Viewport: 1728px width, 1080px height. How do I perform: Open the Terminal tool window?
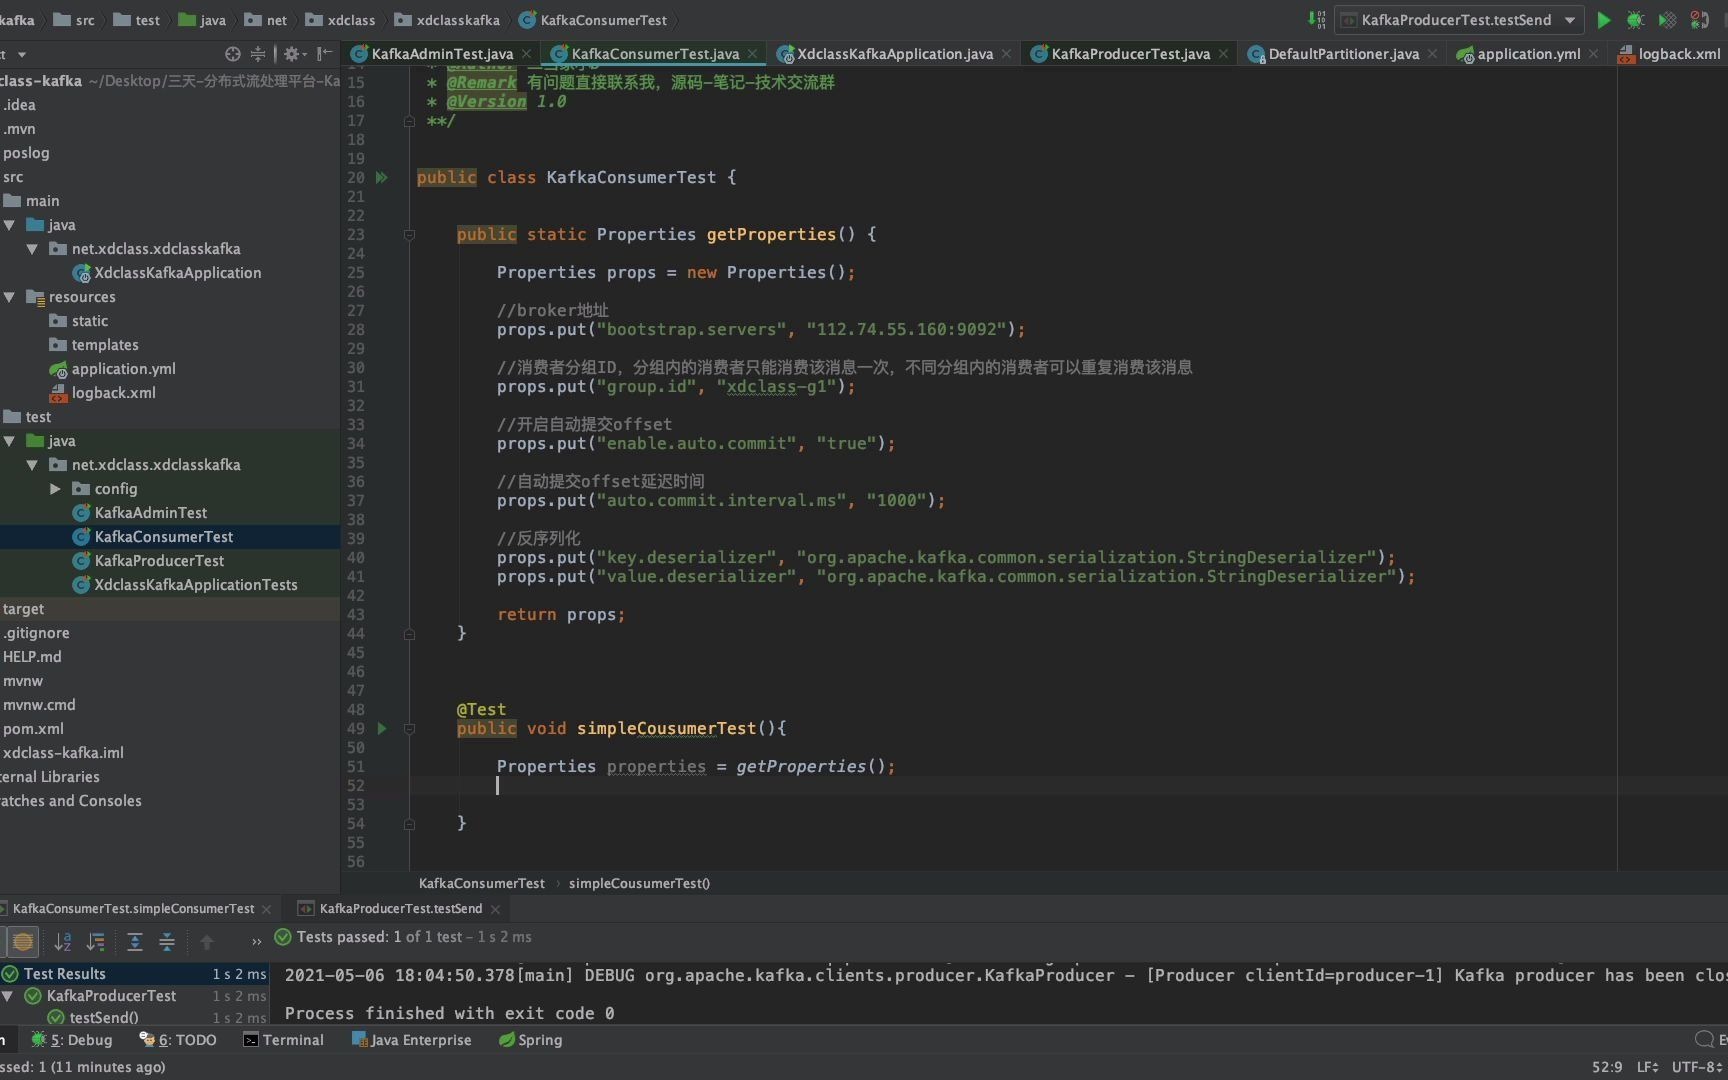coord(284,1040)
